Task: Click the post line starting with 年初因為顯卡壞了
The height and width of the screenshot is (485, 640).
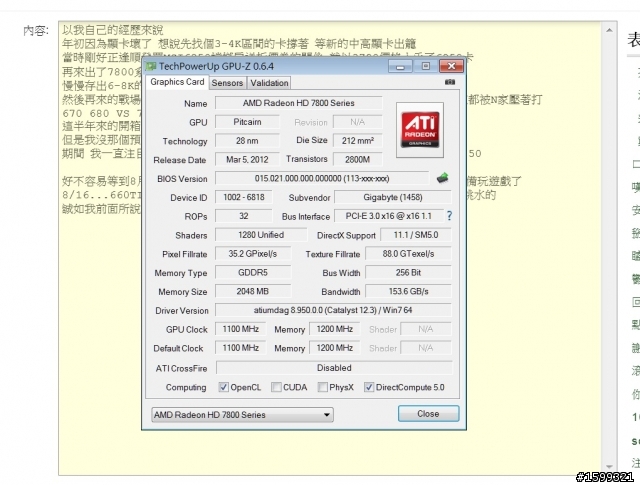Action: (239, 44)
